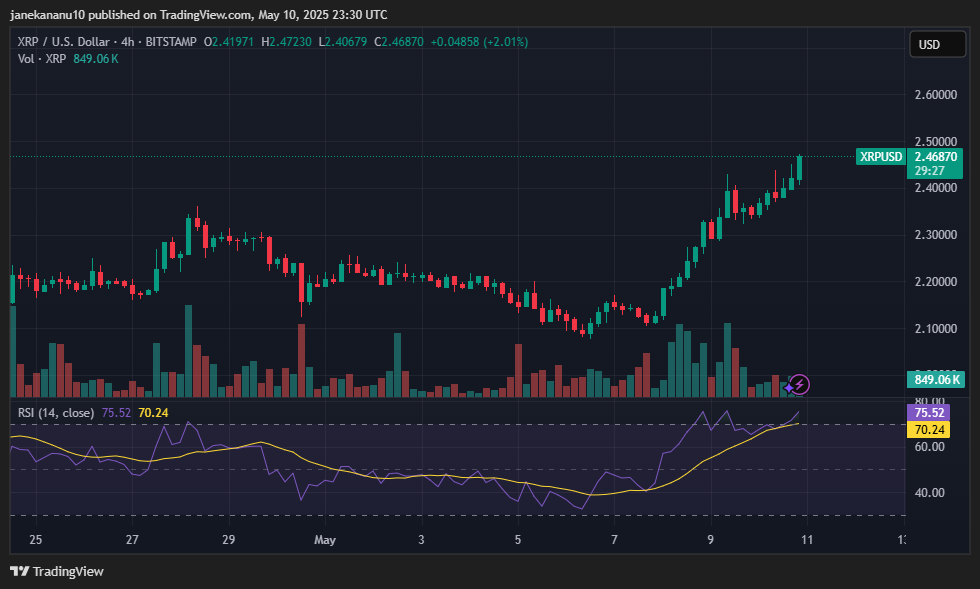Click the yellow 70.24 RSI axis tag

[x=929, y=430]
